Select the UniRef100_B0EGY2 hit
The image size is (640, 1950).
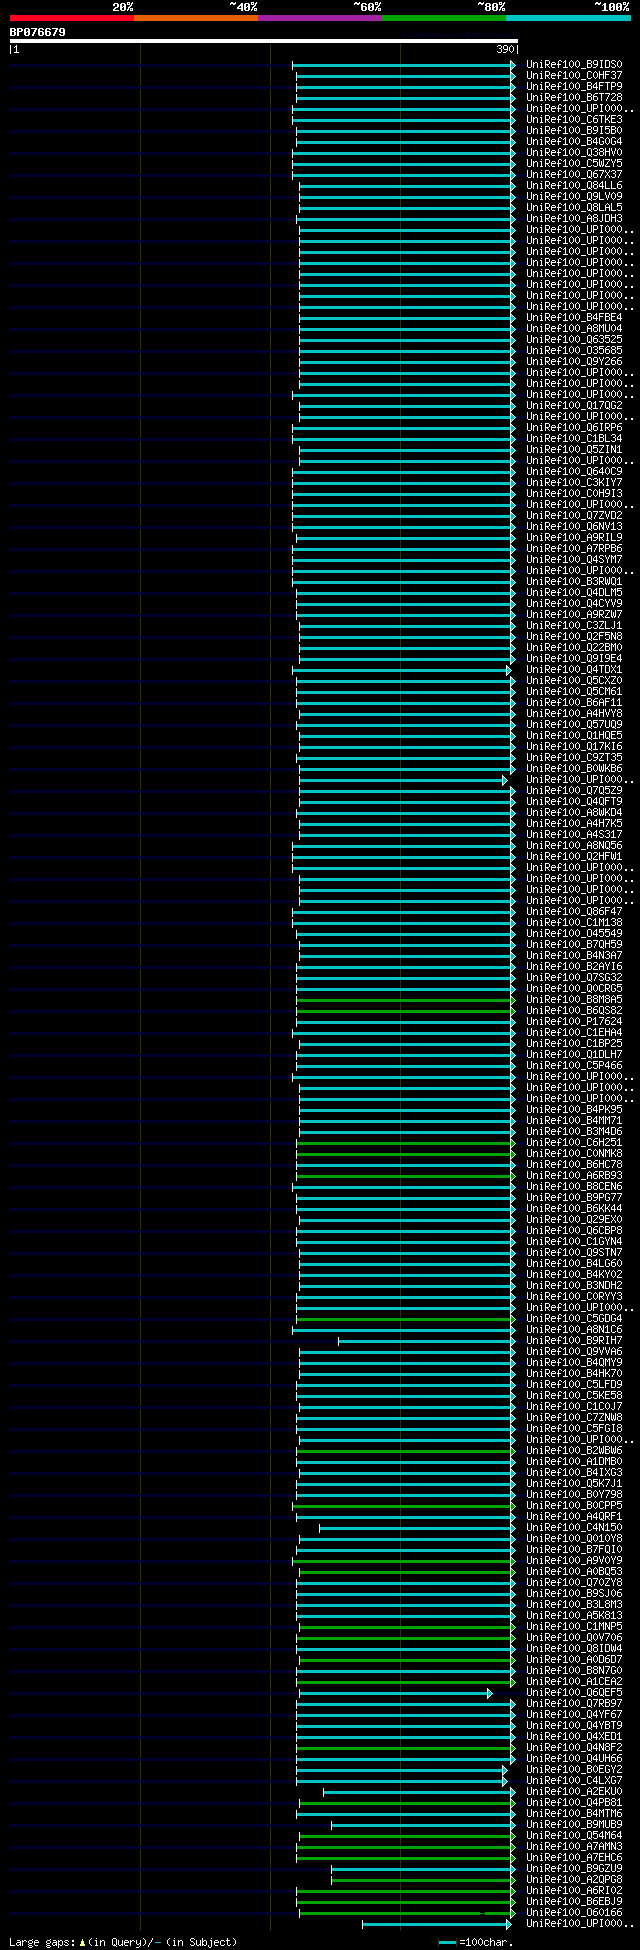(x=574, y=1769)
